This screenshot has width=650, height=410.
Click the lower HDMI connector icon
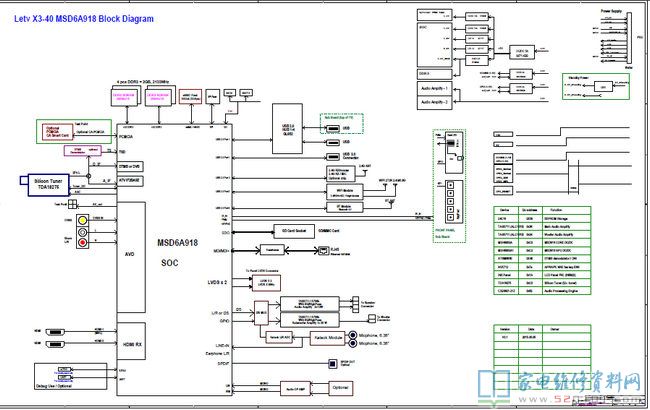[55, 344]
